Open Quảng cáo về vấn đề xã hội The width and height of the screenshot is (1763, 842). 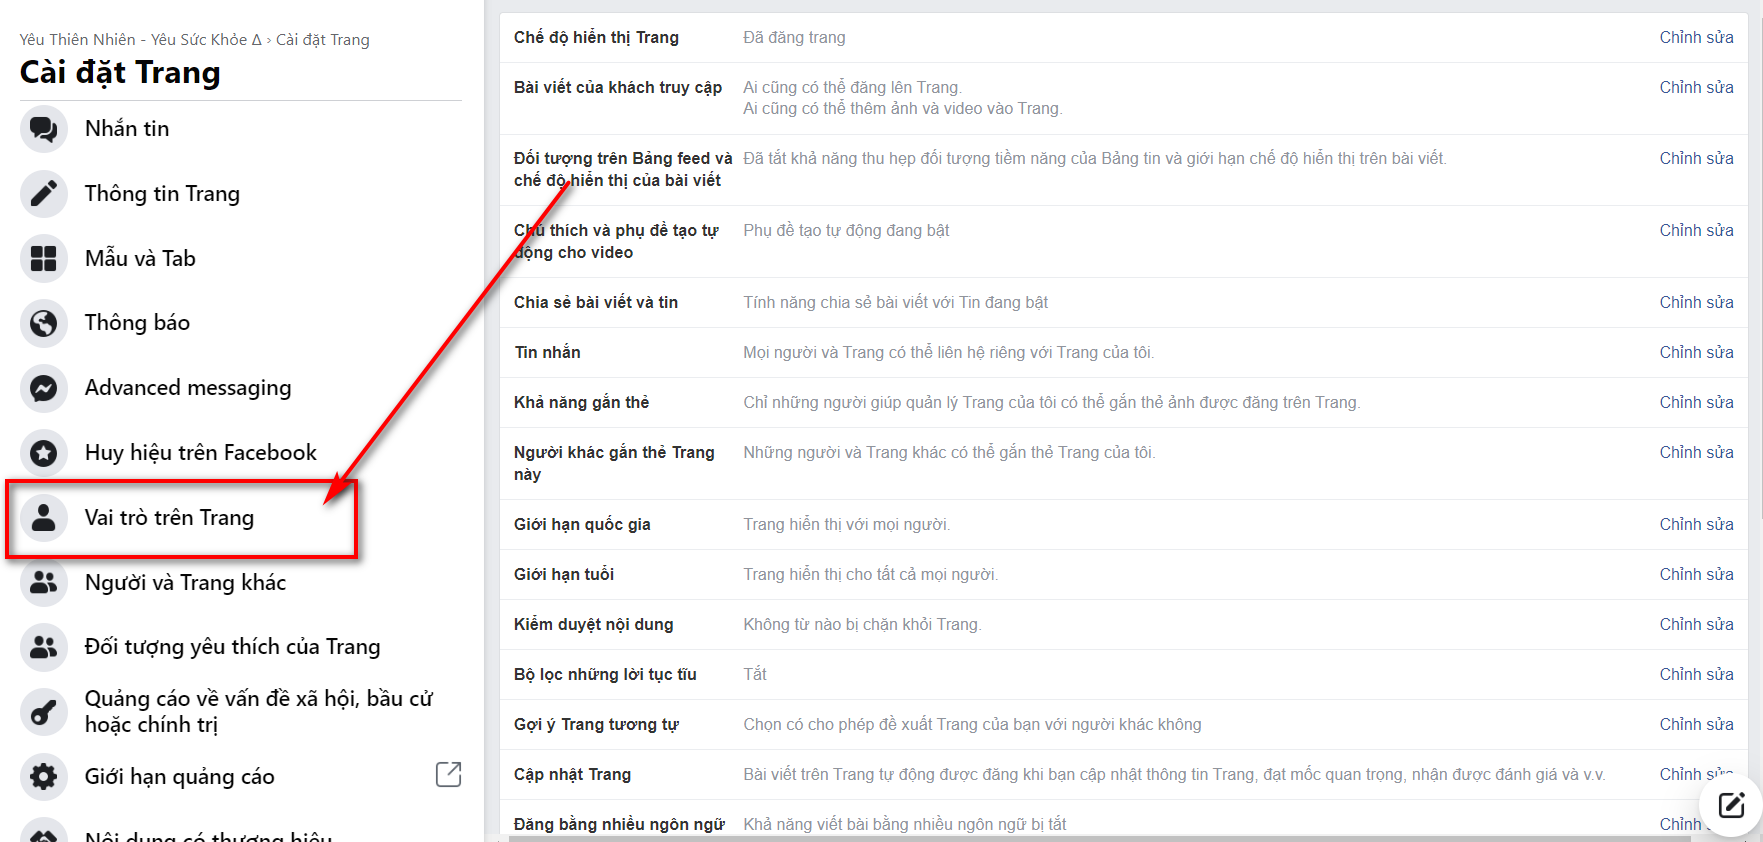click(x=259, y=712)
